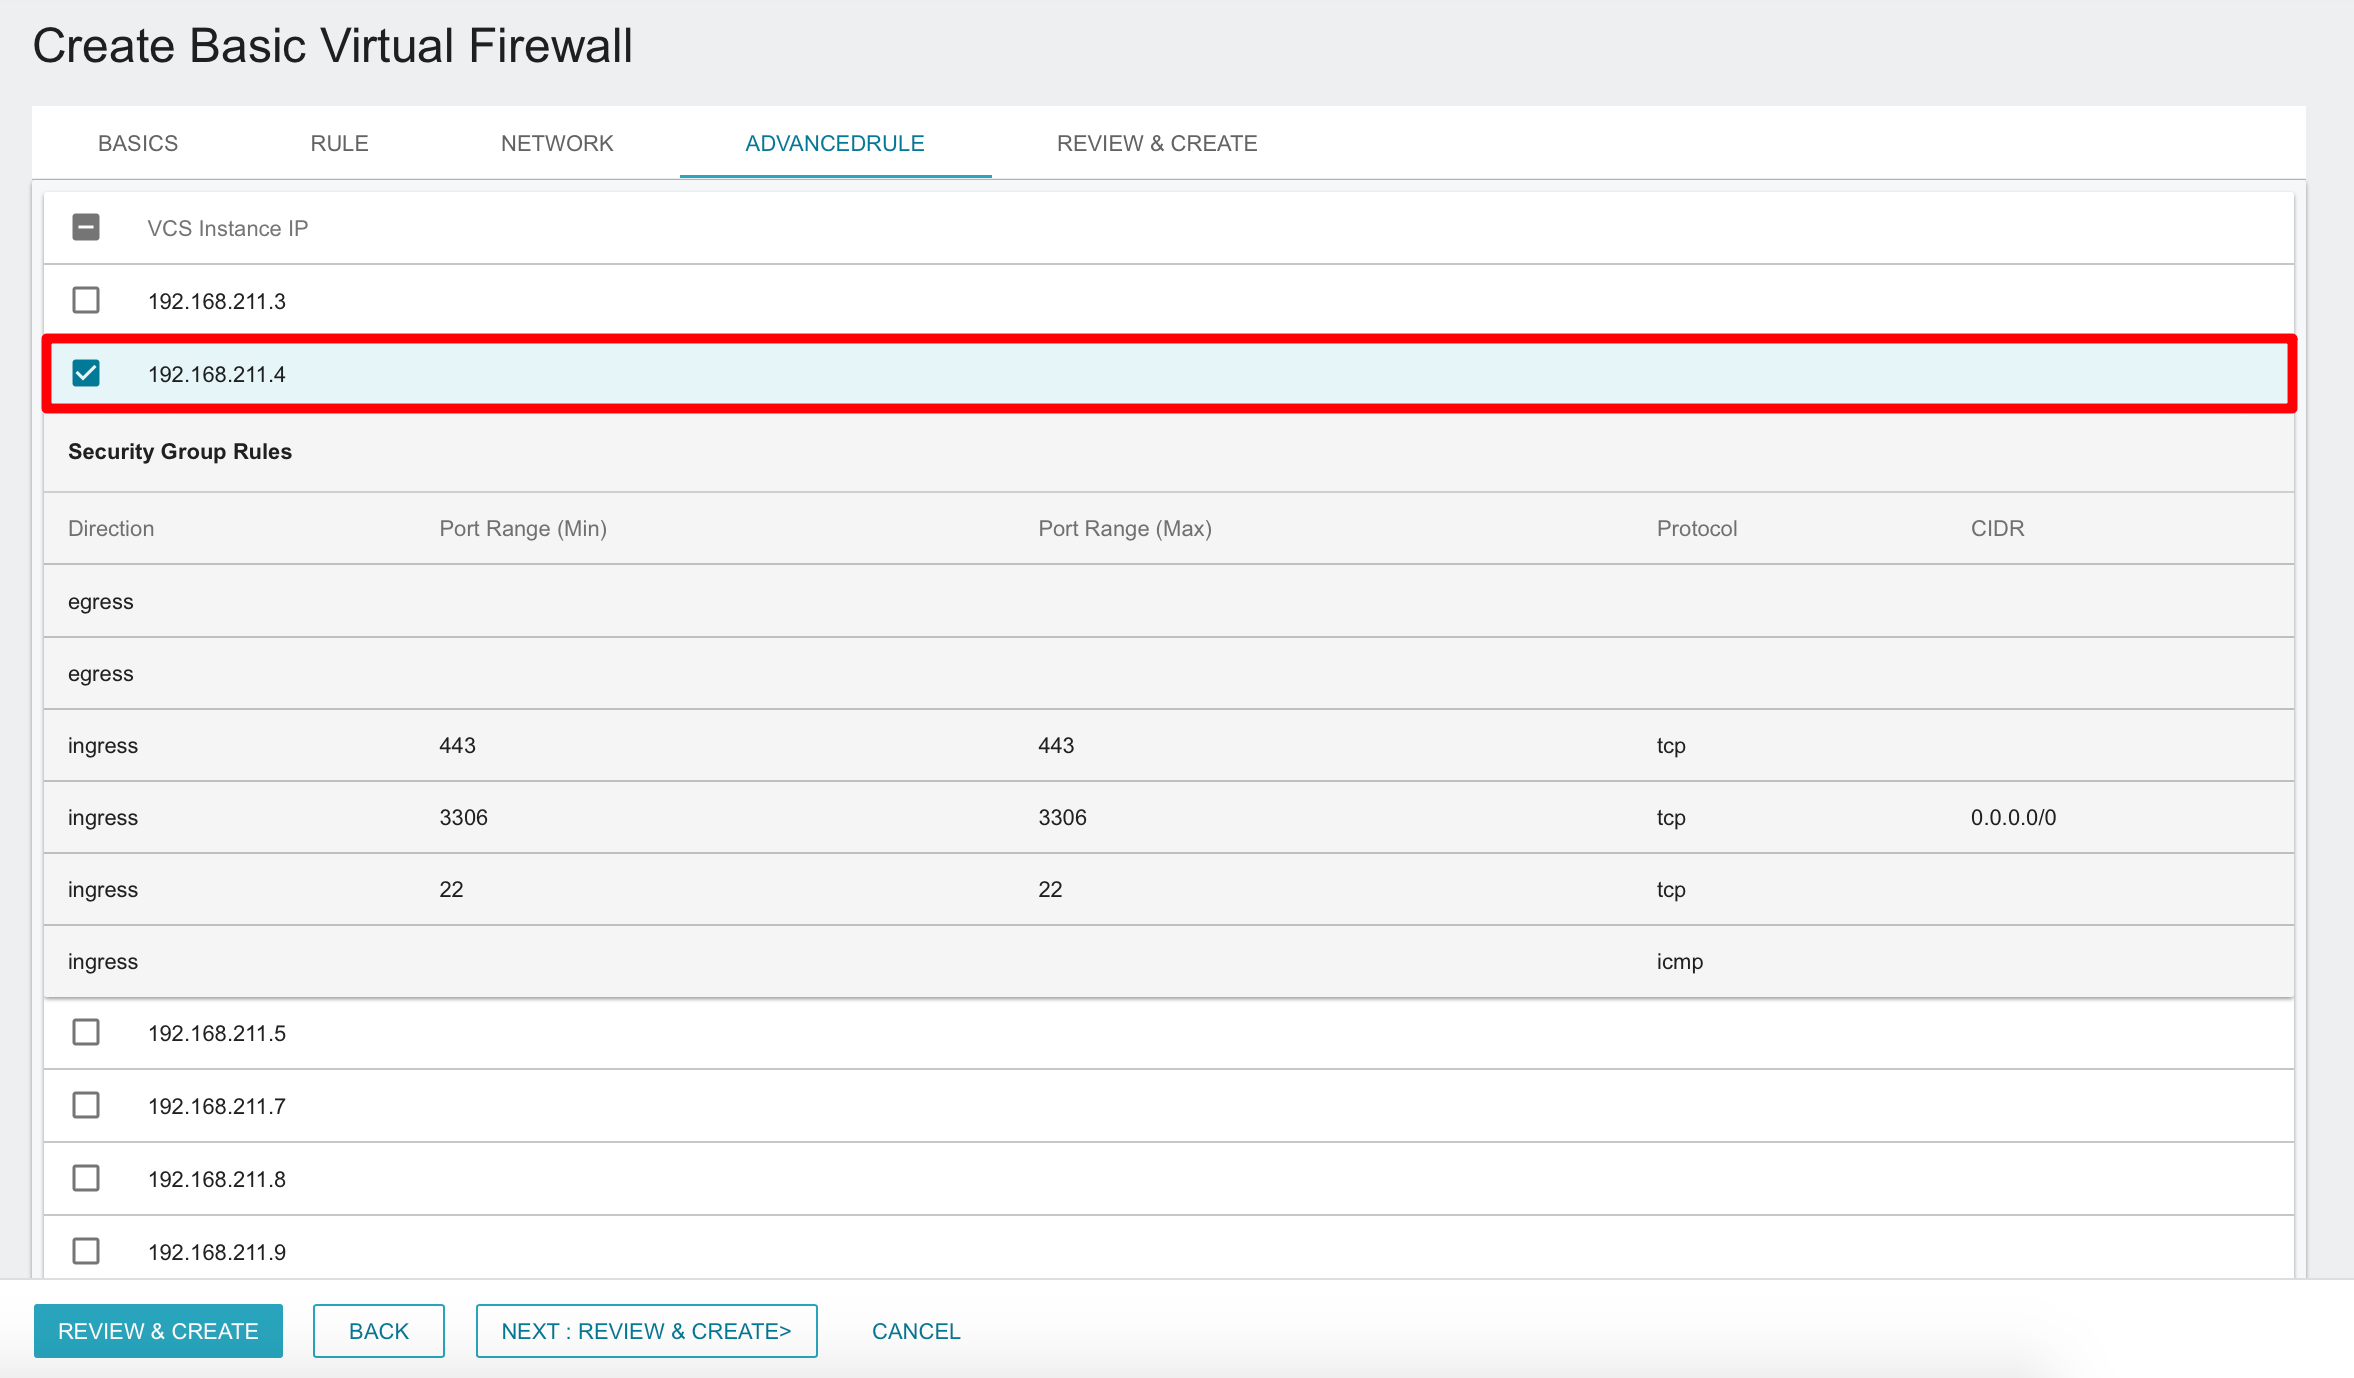Mark the 192.168.211.9 checkbox

(86, 1251)
